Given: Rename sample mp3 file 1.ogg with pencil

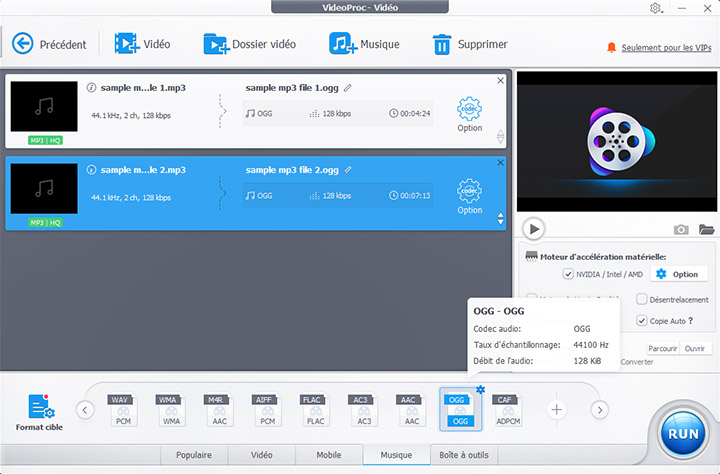Looking at the screenshot, I should tap(348, 88).
